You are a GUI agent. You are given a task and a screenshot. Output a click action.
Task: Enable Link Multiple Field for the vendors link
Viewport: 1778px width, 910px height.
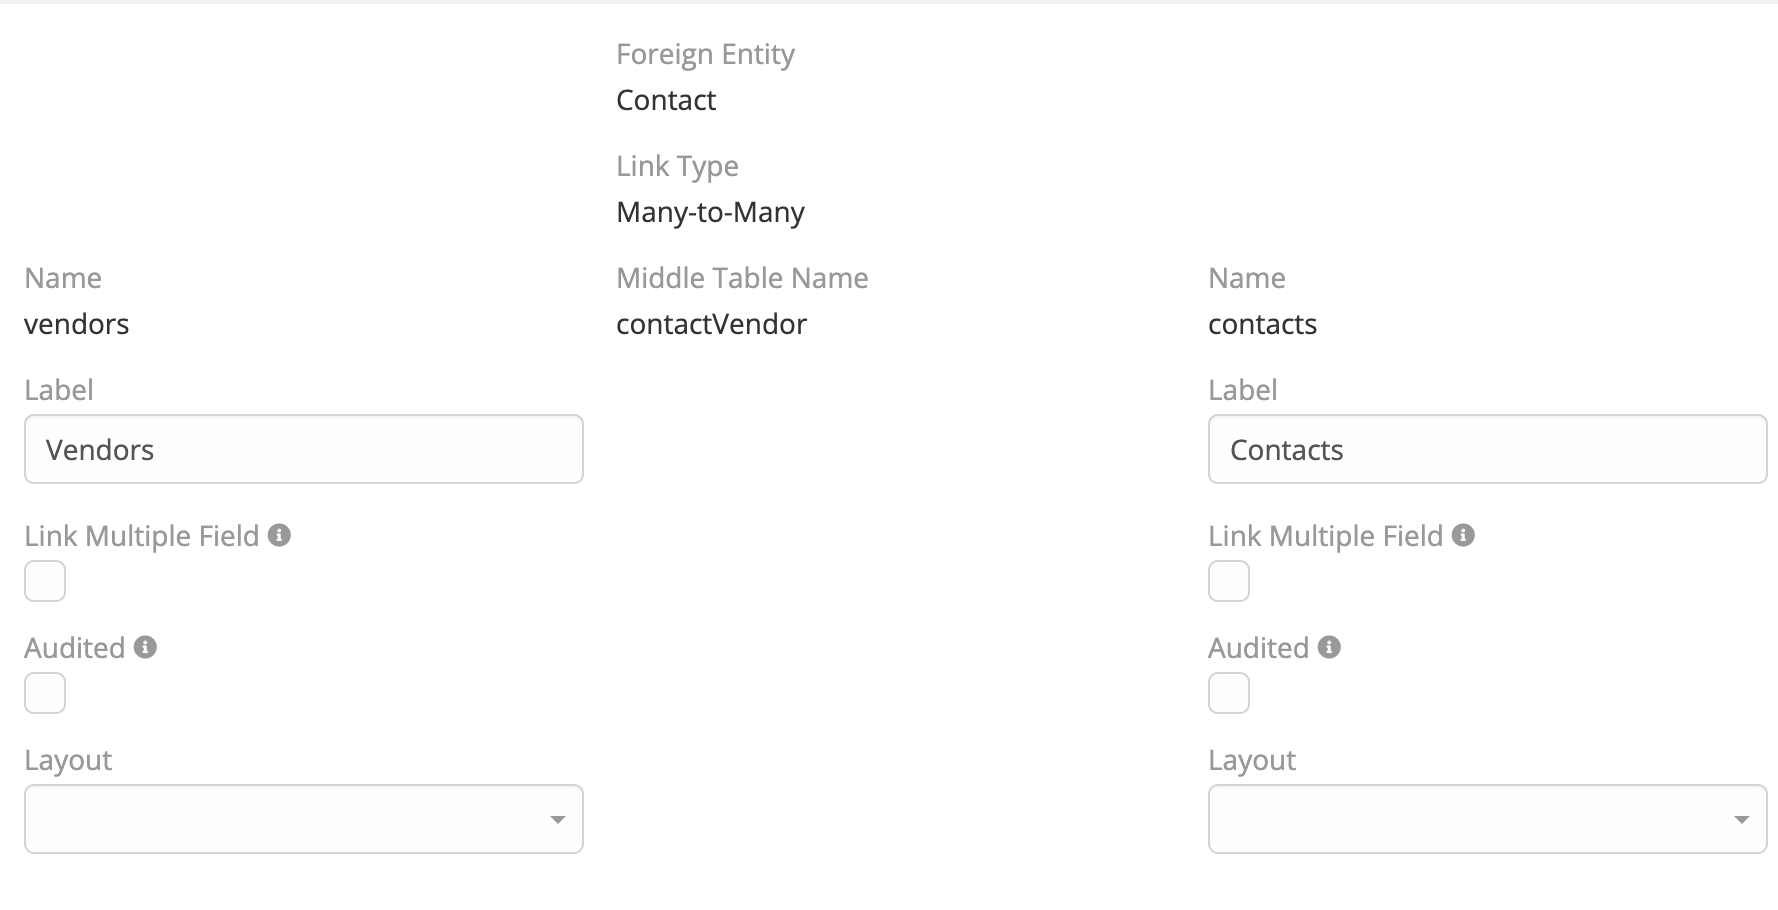(45, 581)
